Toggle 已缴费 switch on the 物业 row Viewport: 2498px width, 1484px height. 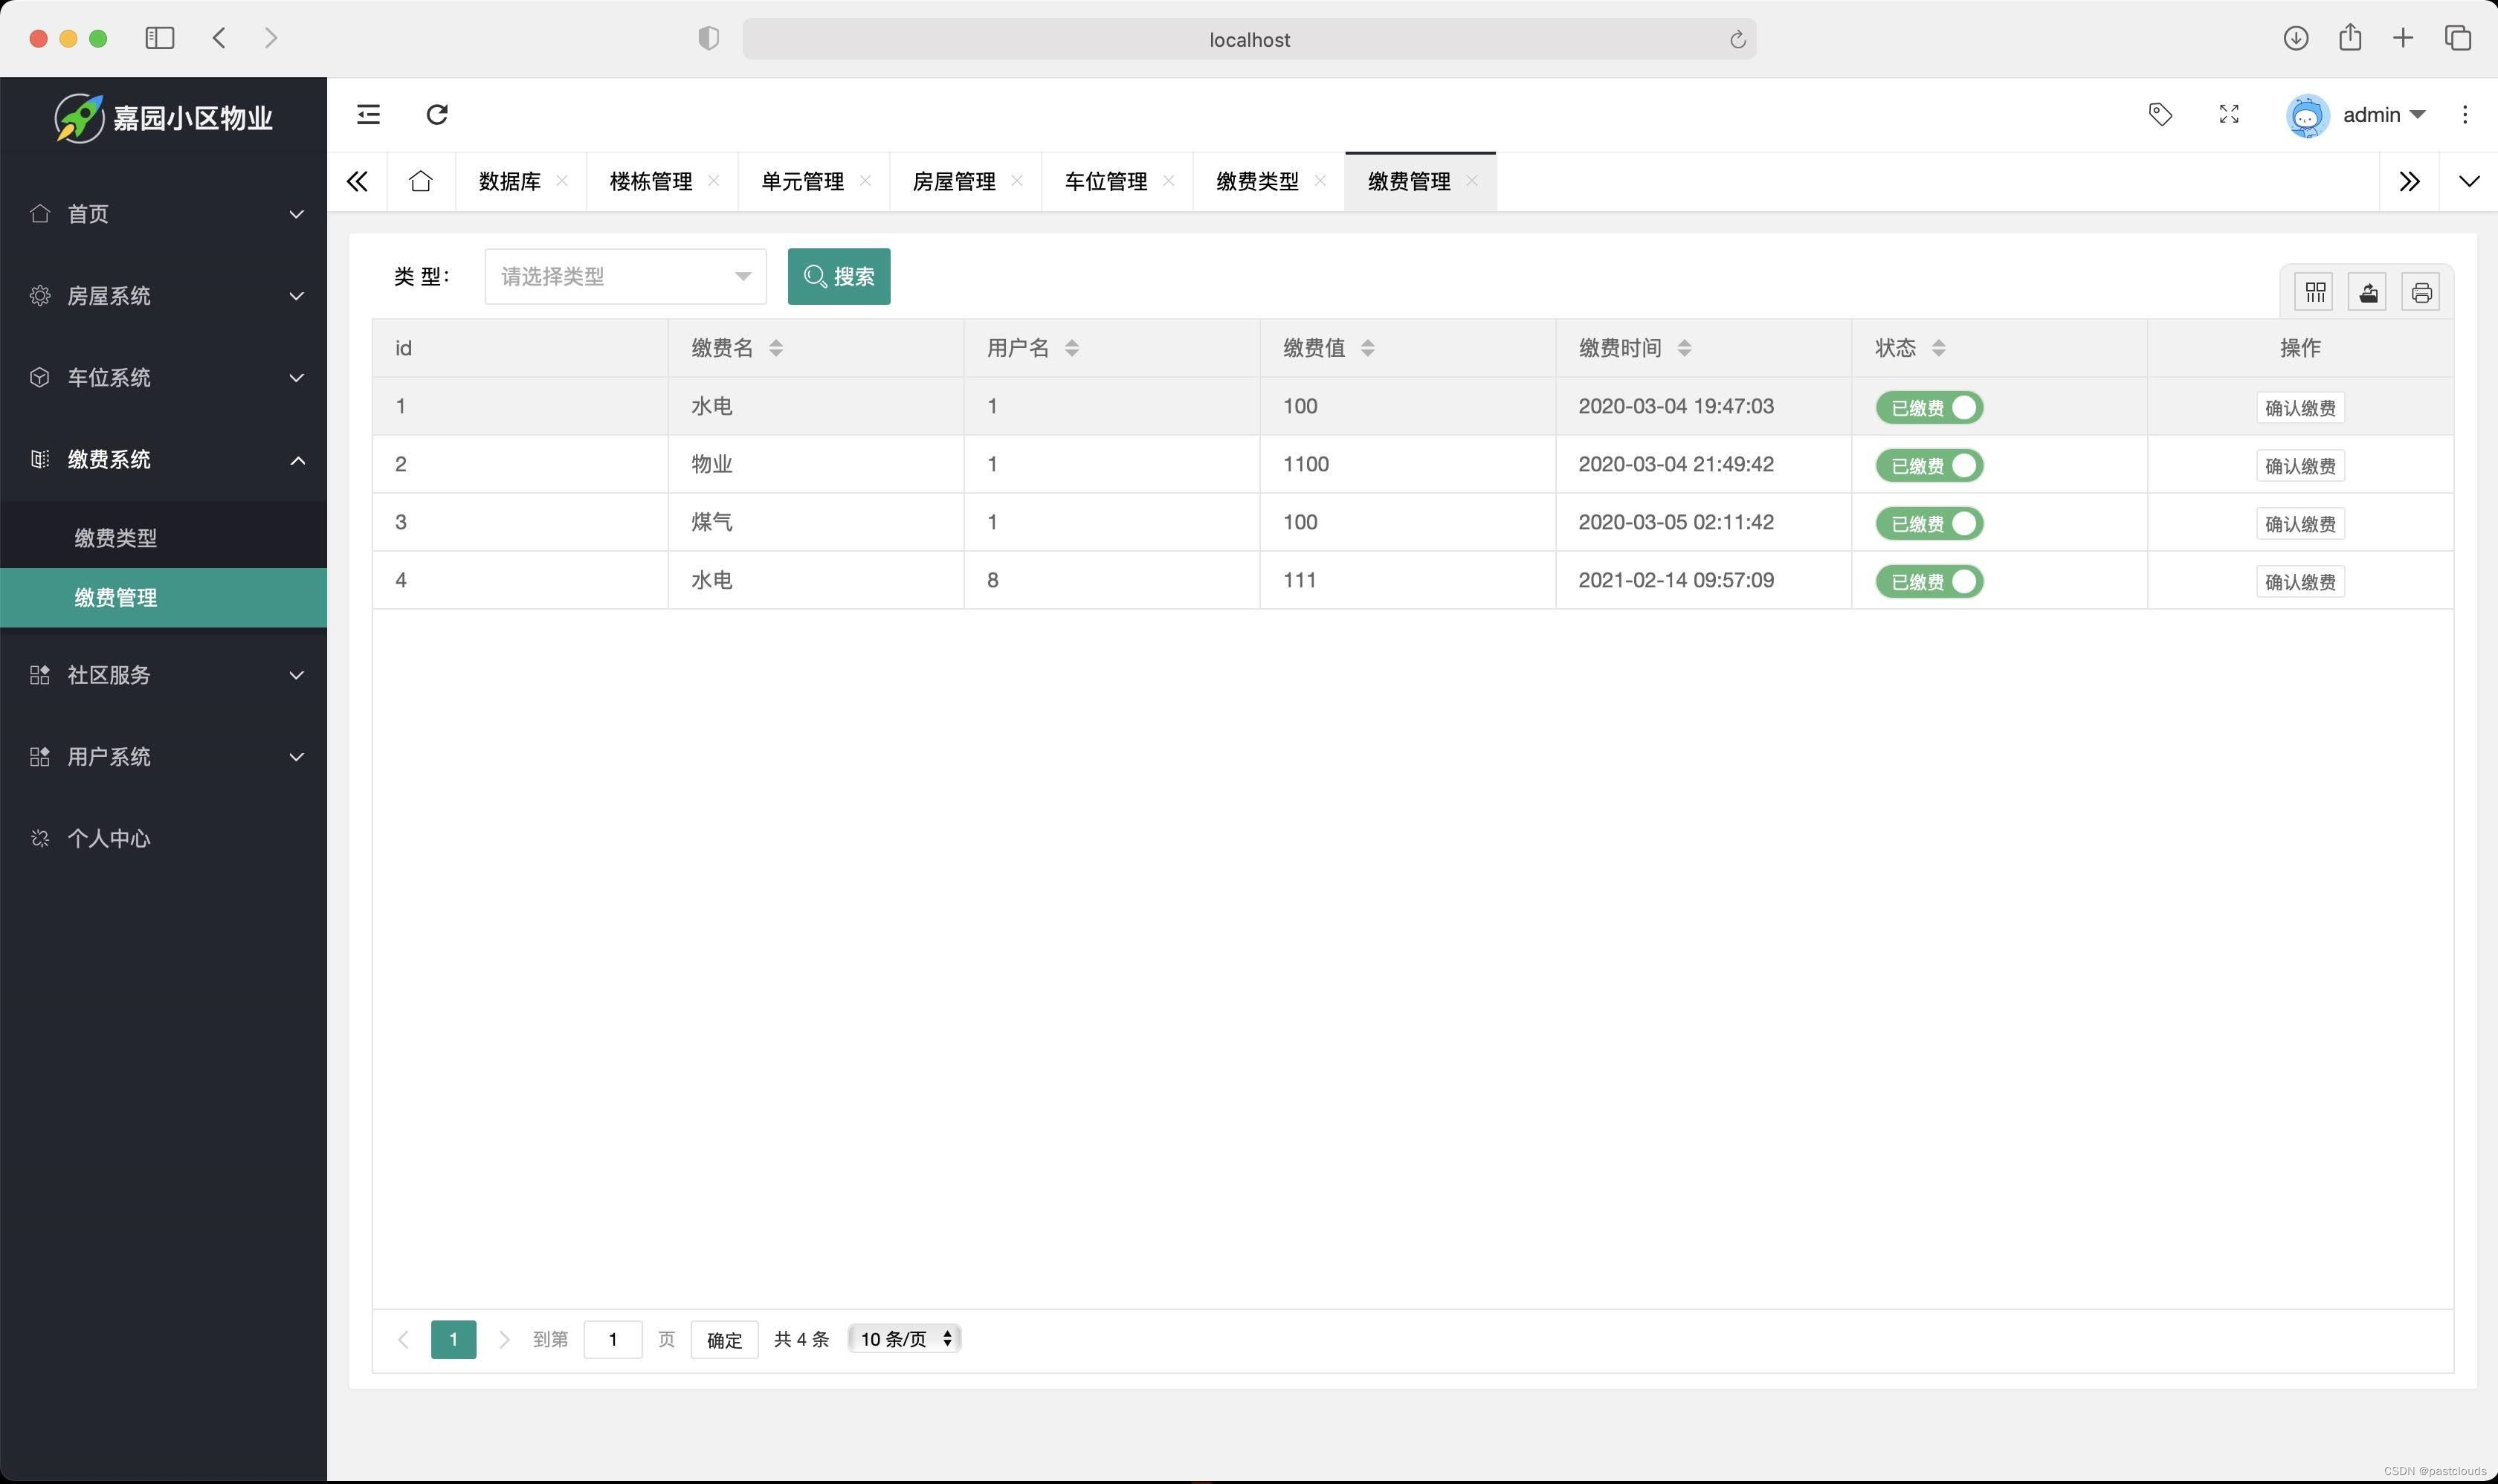(1929, 465)
